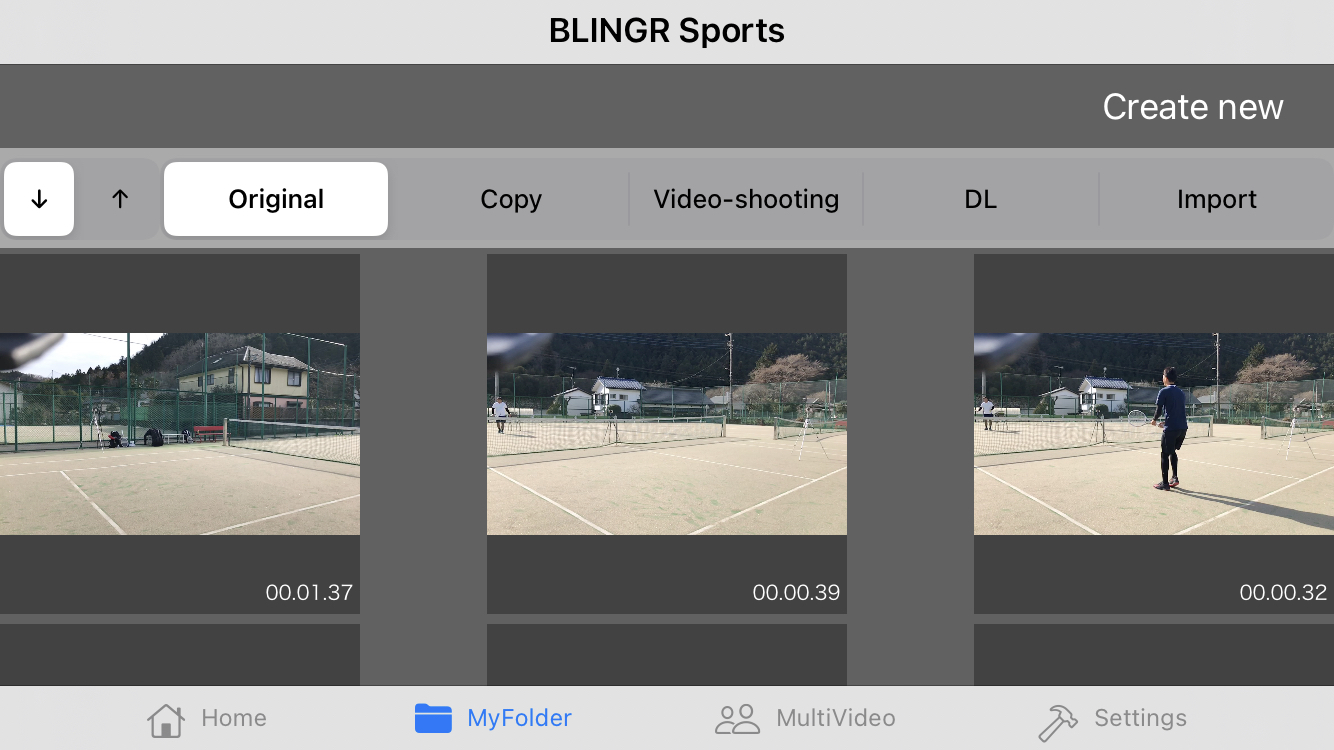1334x750 pixels.
Task: Click the 00.01.37 duration label
Action: pyautogui.click(x=309, y=592)
